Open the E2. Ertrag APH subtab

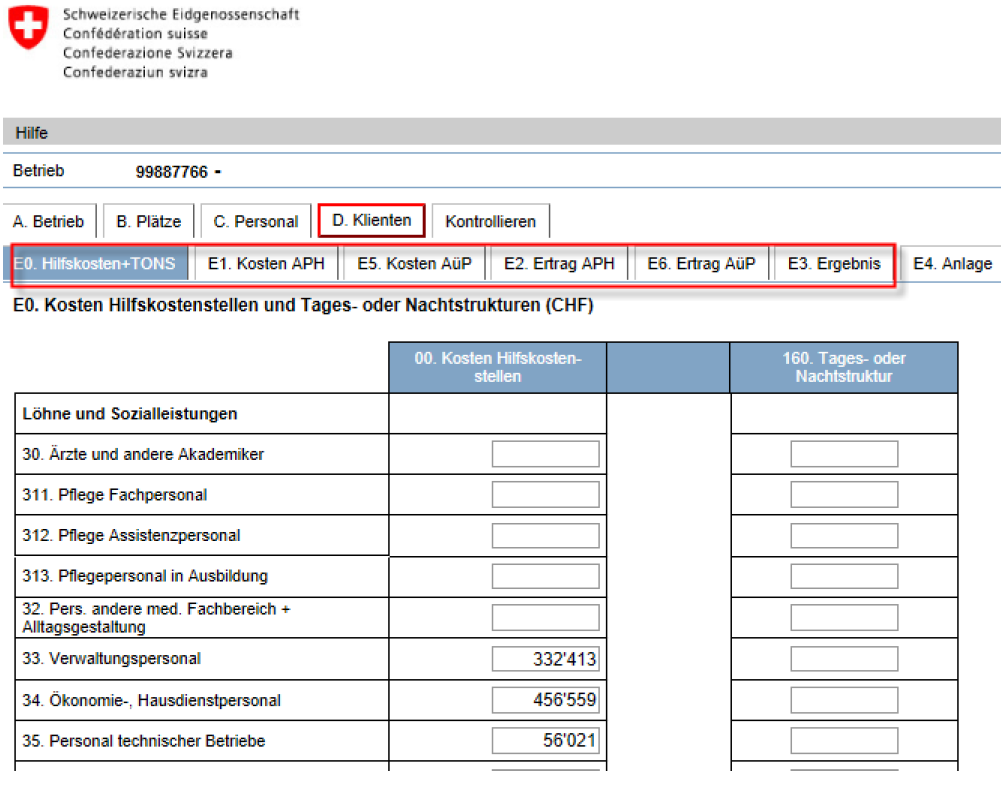(559, 264)
